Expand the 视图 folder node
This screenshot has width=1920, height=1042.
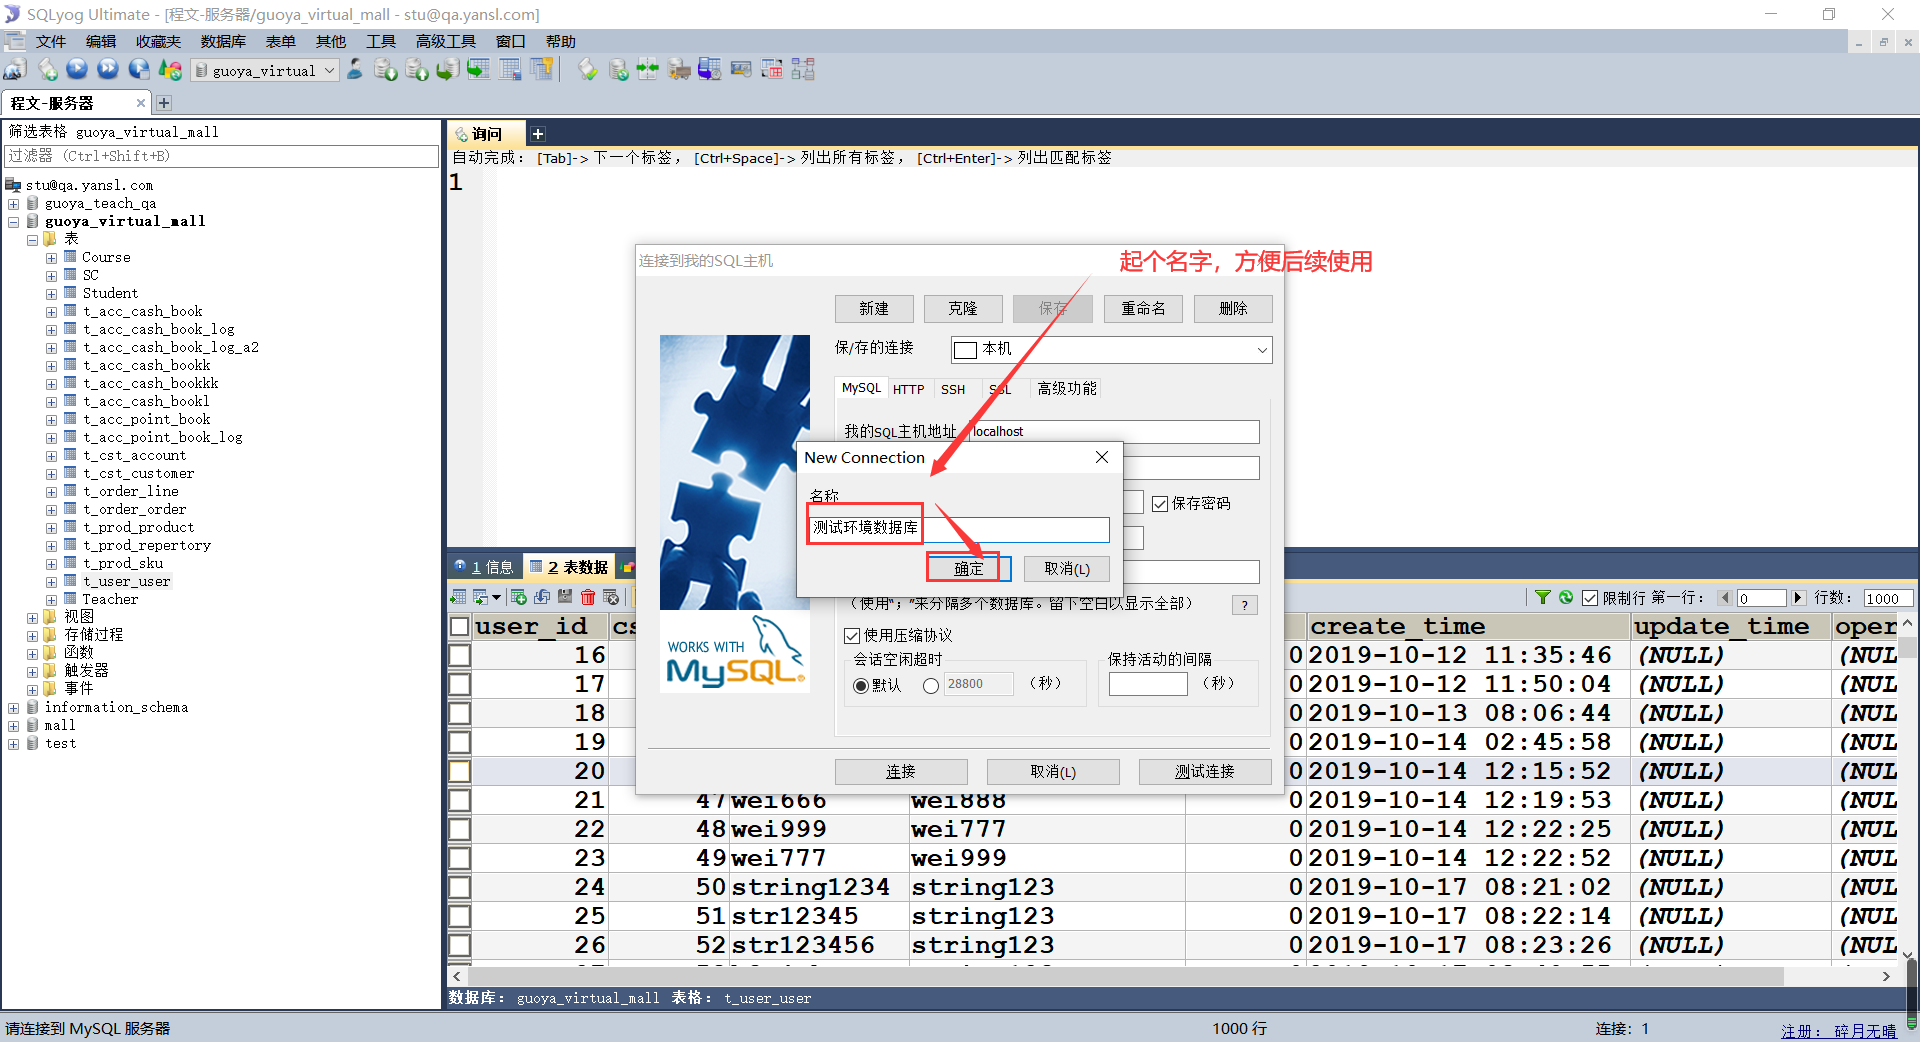32,618
